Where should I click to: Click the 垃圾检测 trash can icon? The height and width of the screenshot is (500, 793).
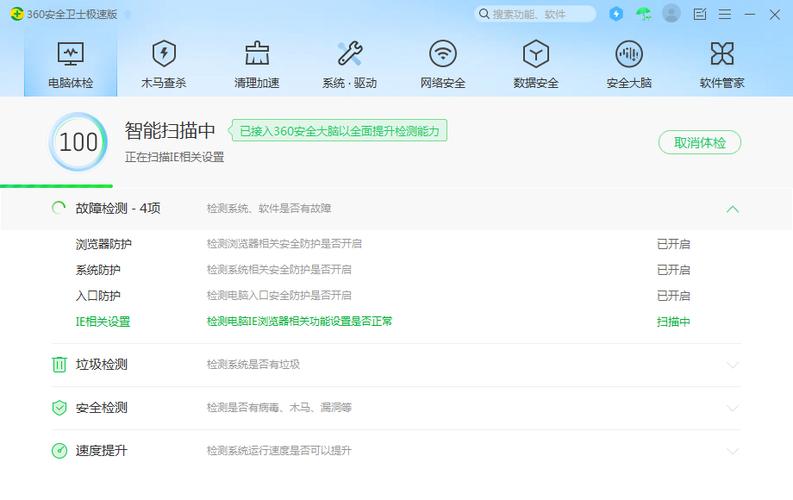pos(59,364)
